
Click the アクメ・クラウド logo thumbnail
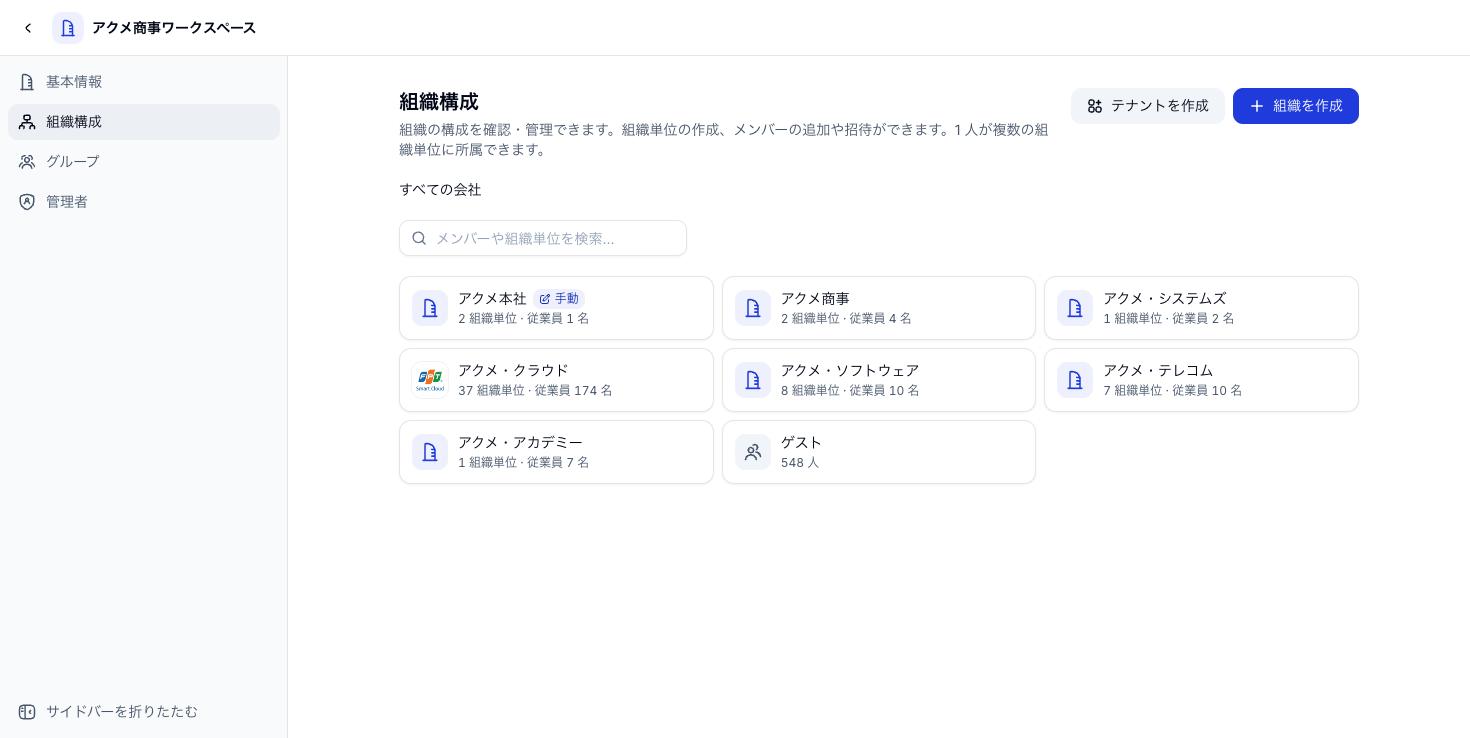[x=430, y=380]
